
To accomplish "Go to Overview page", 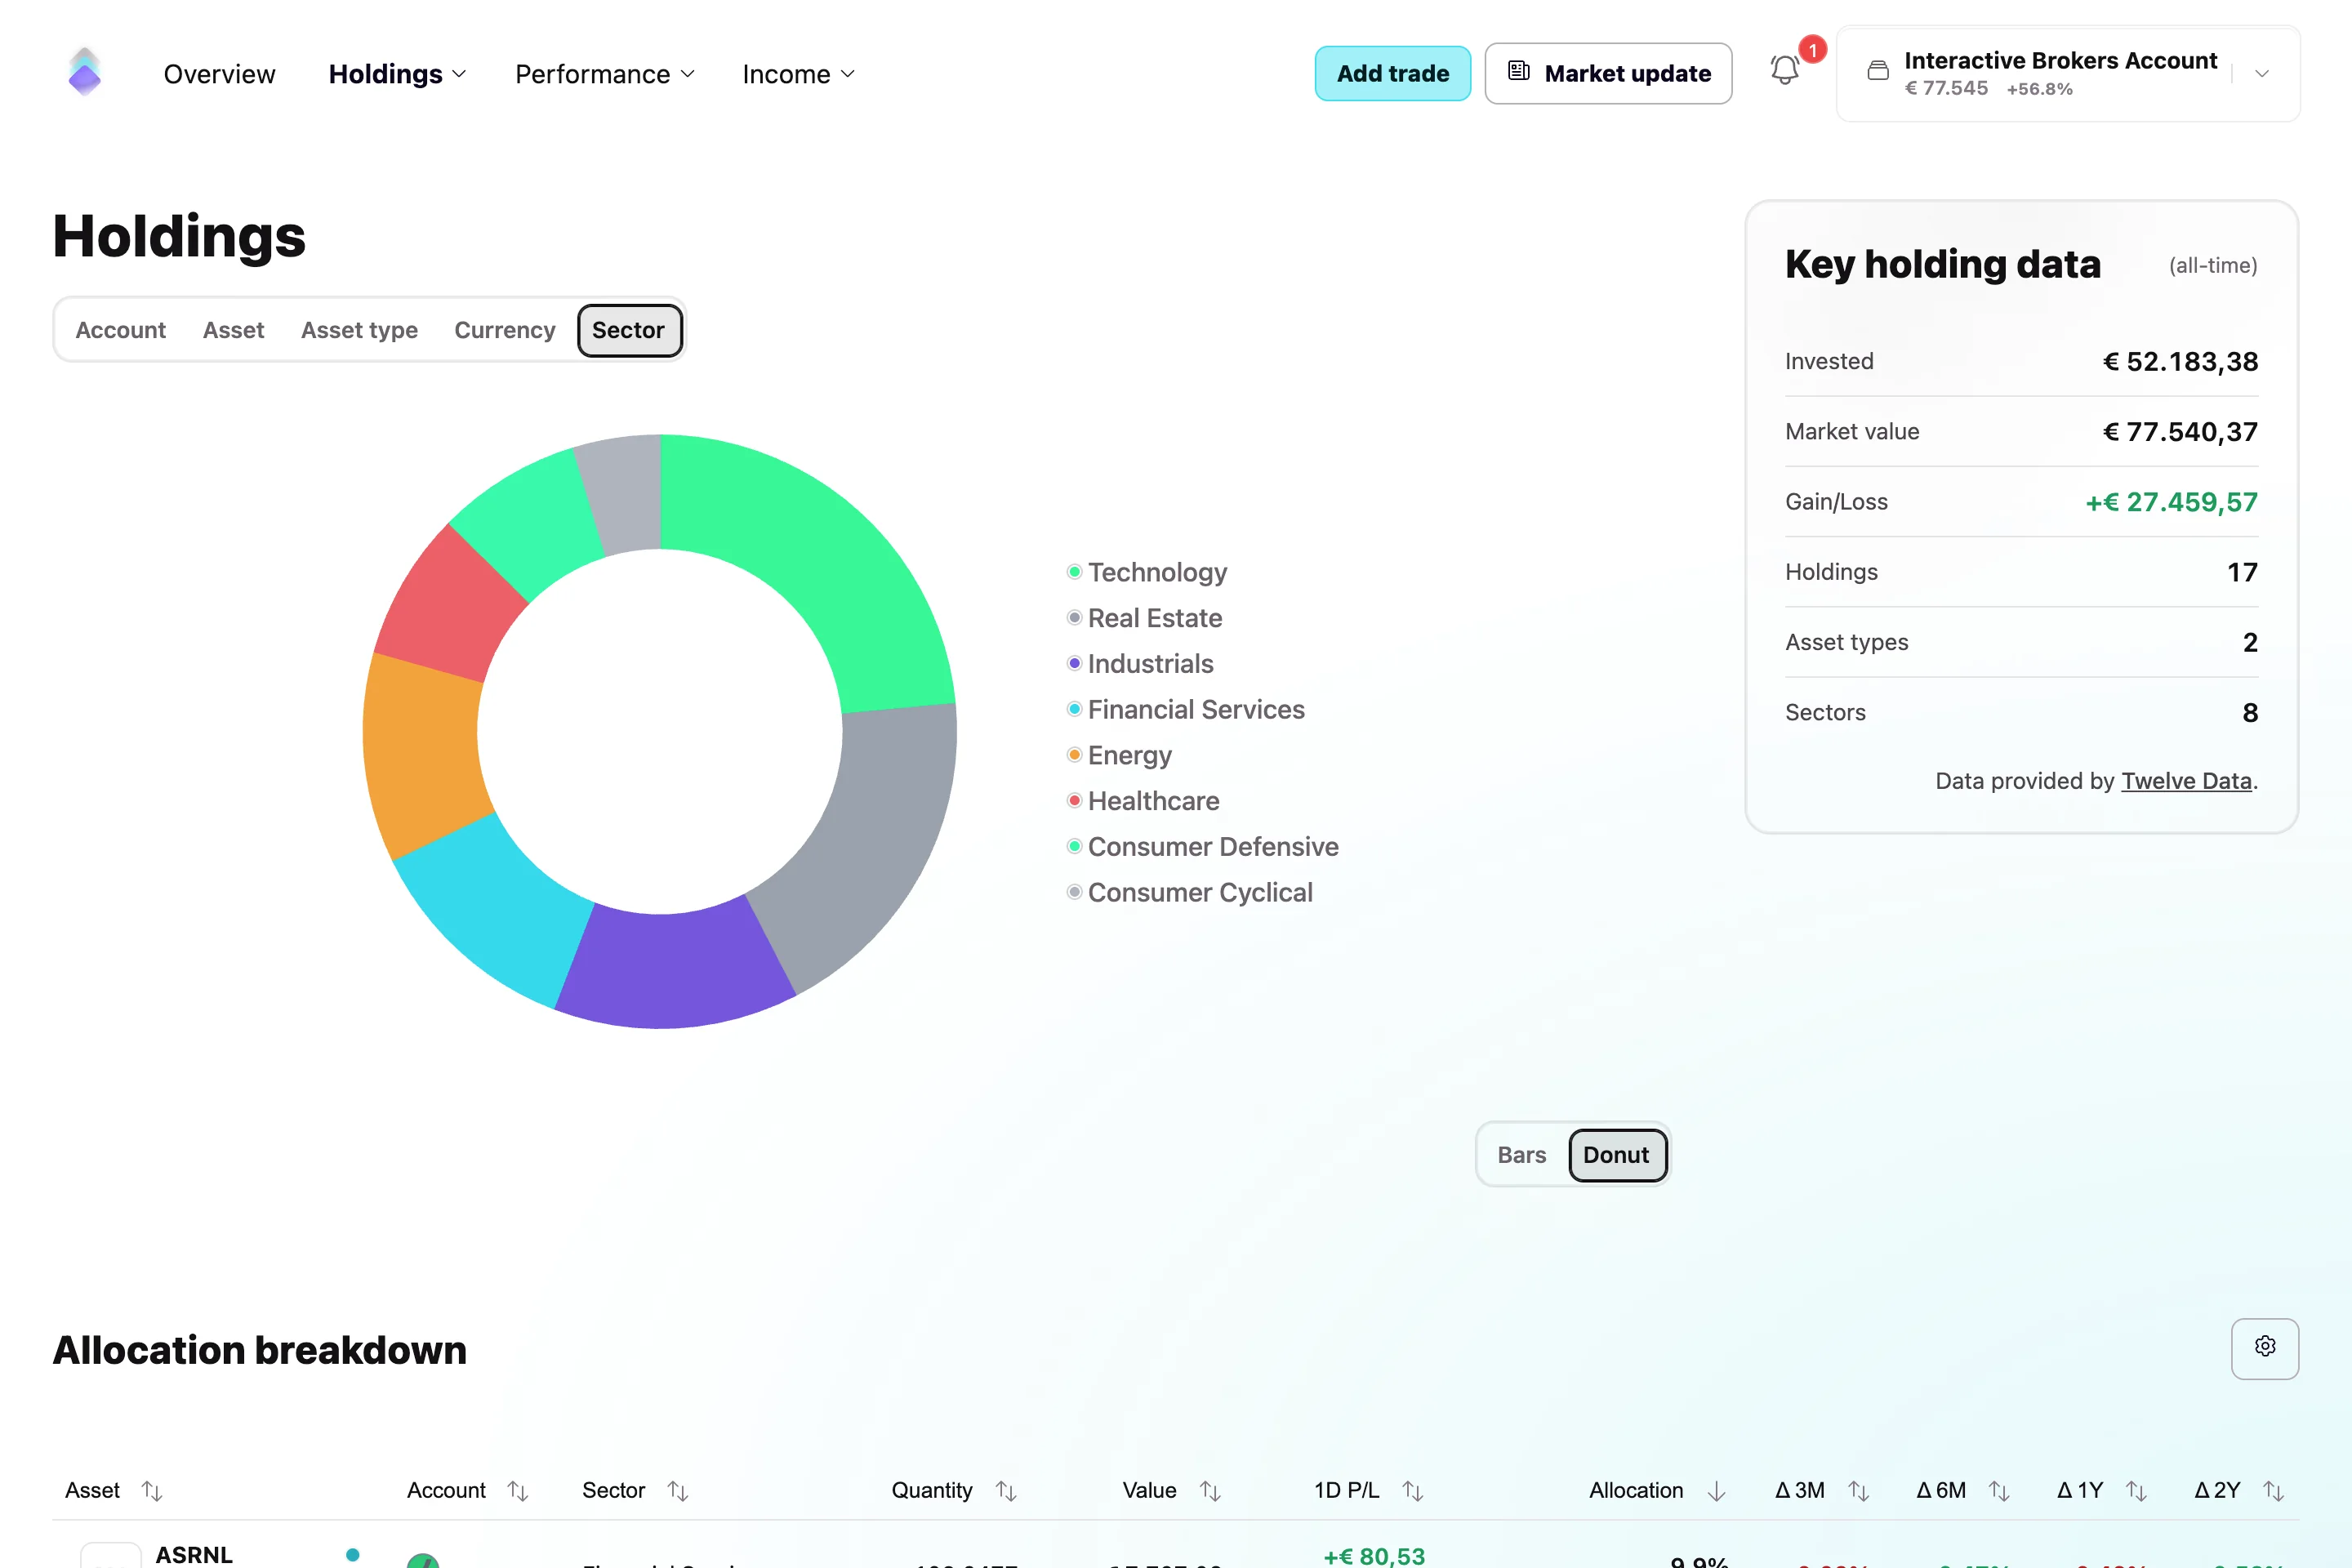I will click(x=219, y=74).
